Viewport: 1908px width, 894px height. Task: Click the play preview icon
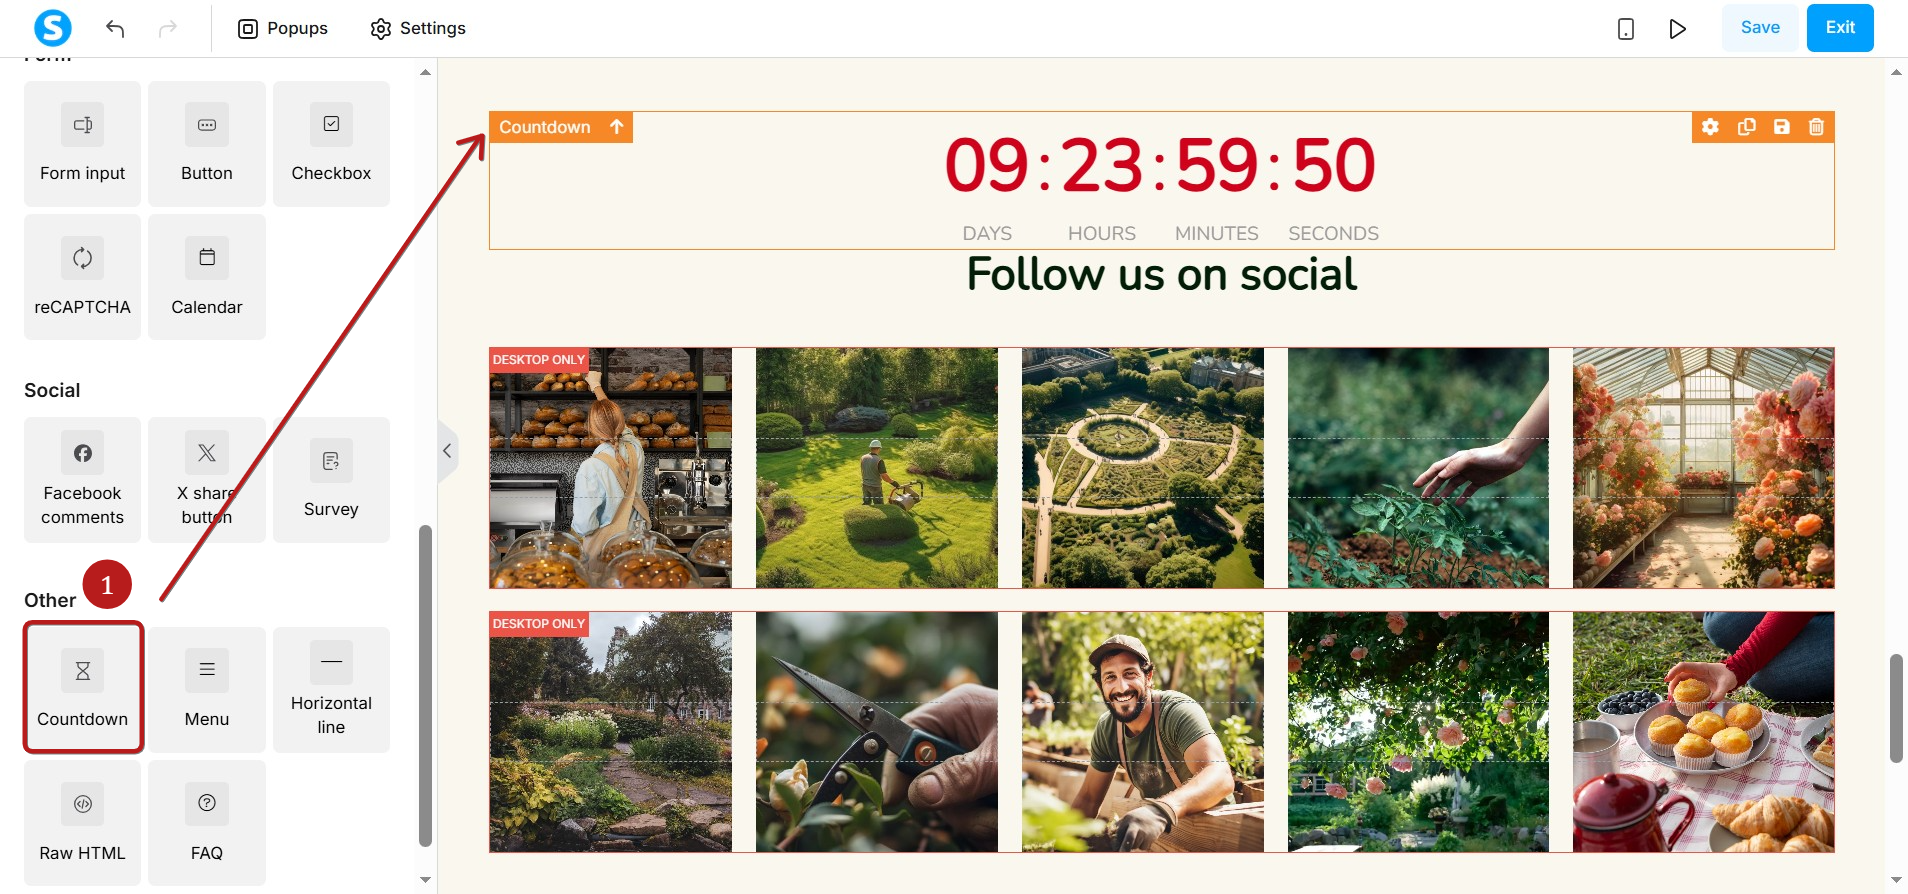coord(1677,28)
